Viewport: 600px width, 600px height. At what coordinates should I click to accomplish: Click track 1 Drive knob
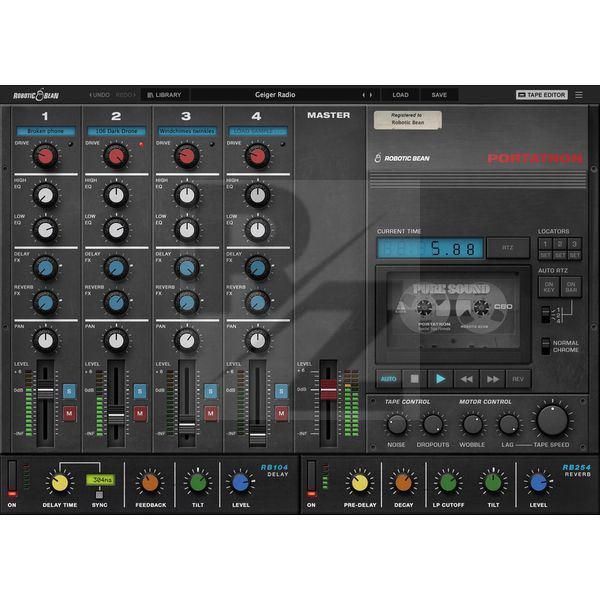tap(46, 157)
